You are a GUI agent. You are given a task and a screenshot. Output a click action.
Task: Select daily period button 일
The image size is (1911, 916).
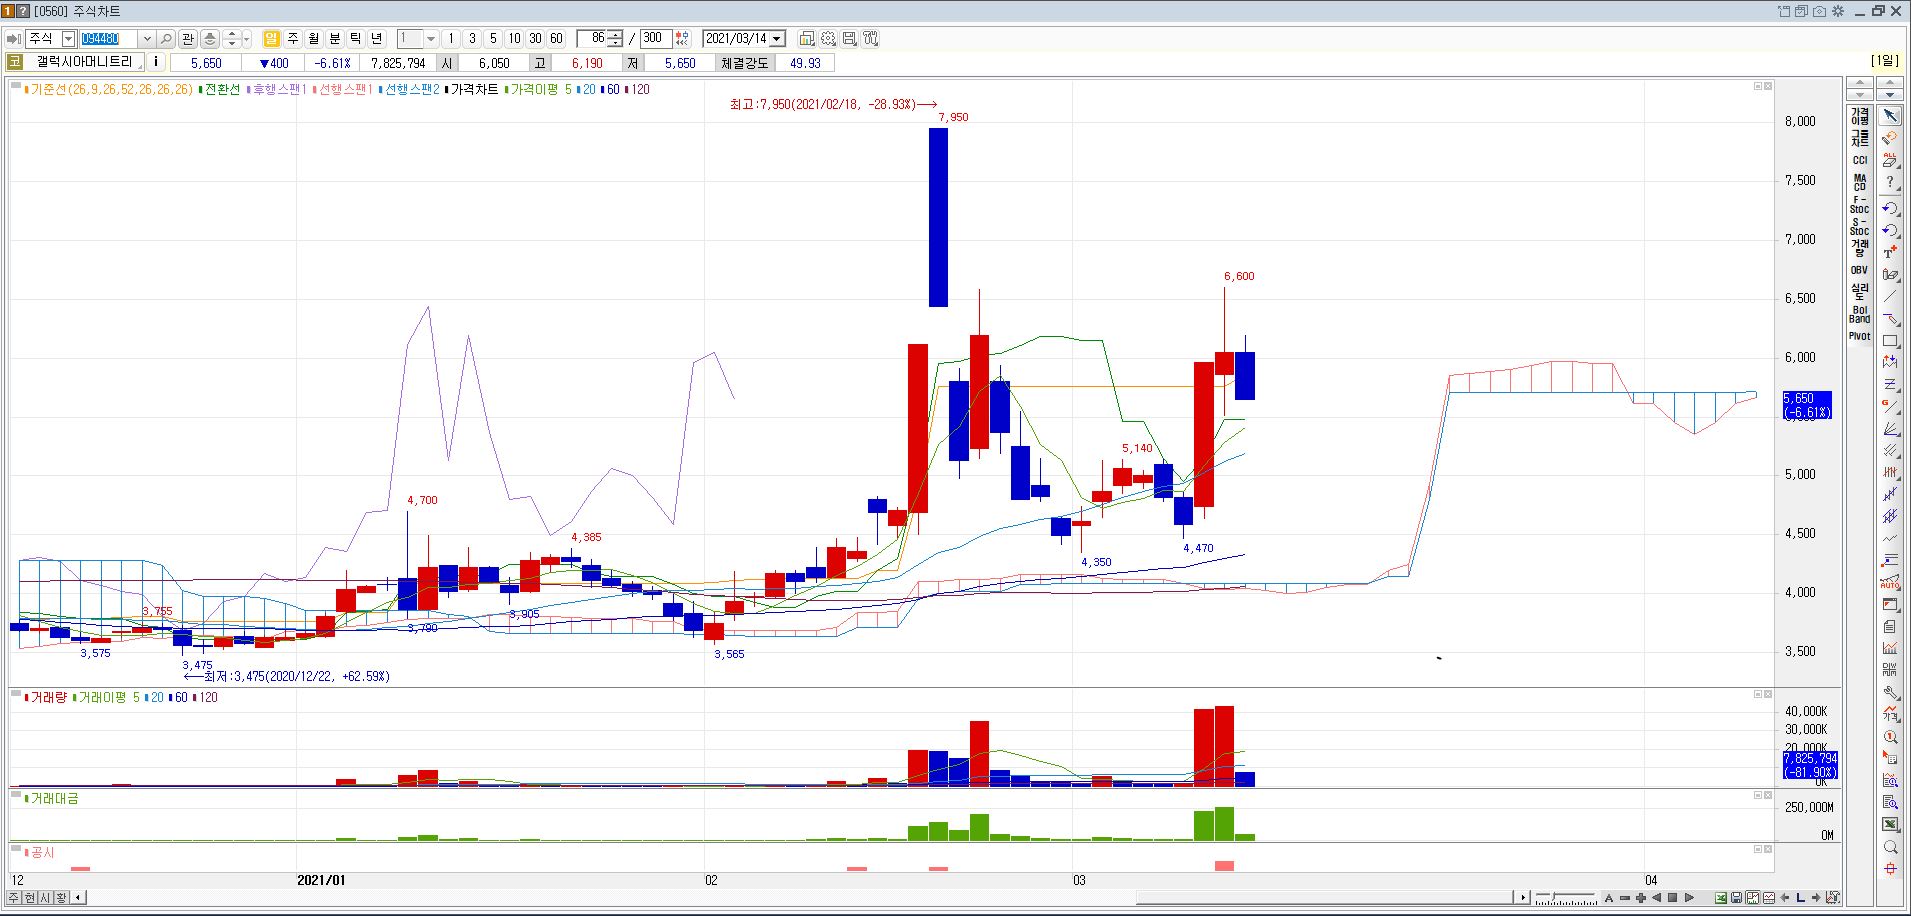(271, 39)
